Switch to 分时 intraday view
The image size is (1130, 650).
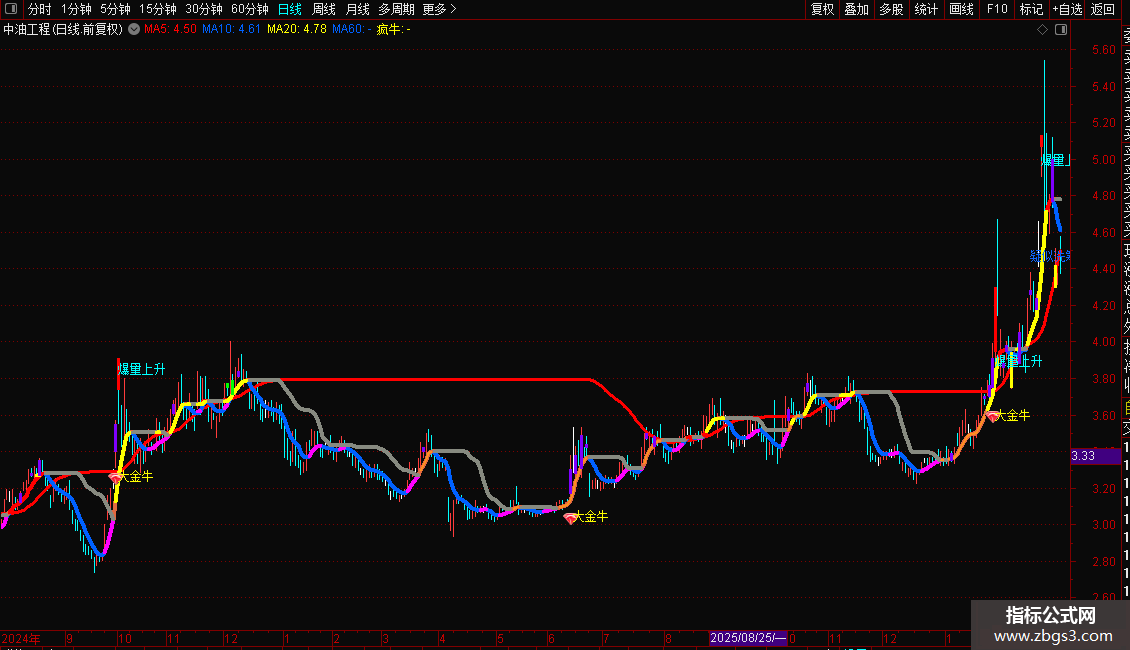click(40, 9)
